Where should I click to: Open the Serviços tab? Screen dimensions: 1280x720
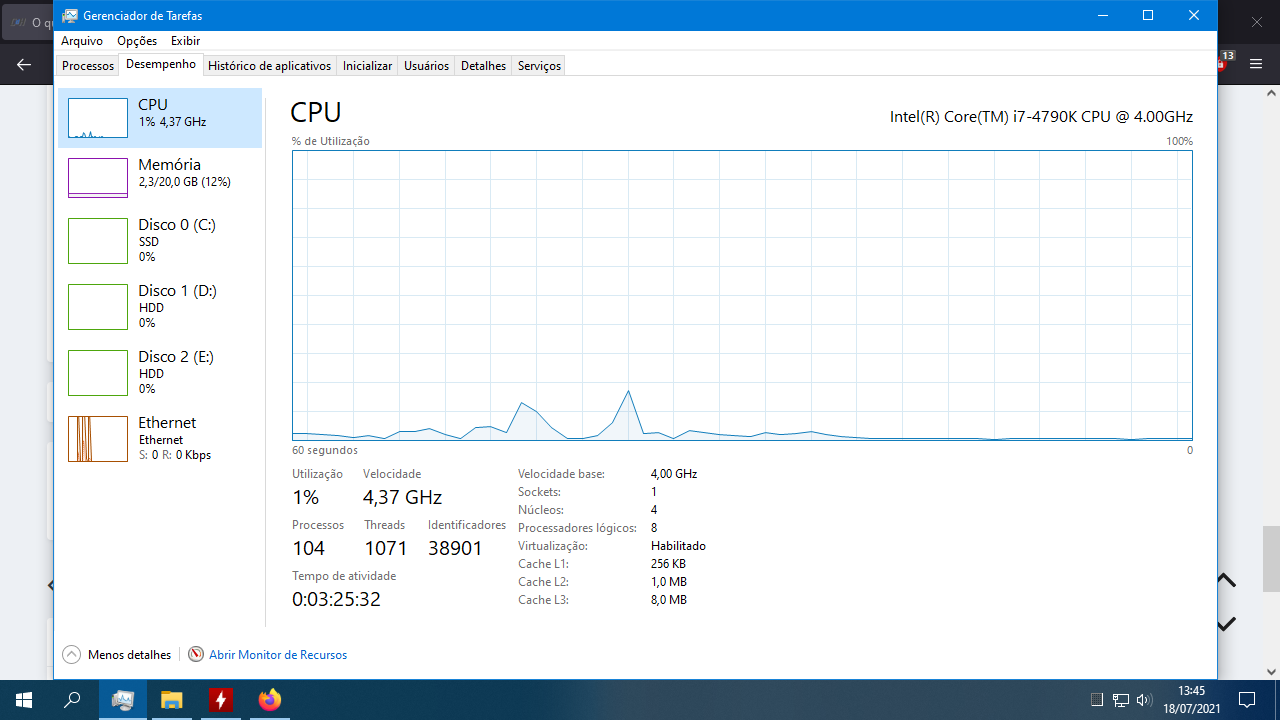coord(539,66)
